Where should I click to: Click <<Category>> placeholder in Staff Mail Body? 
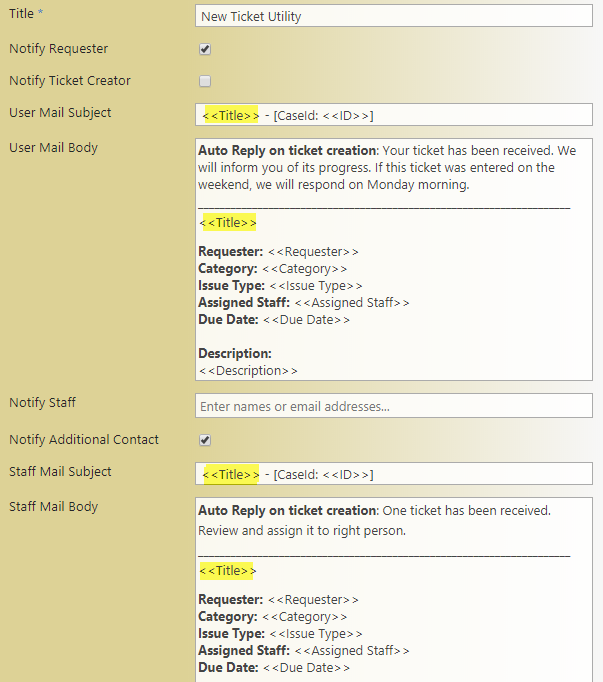(x=305, y=617)
